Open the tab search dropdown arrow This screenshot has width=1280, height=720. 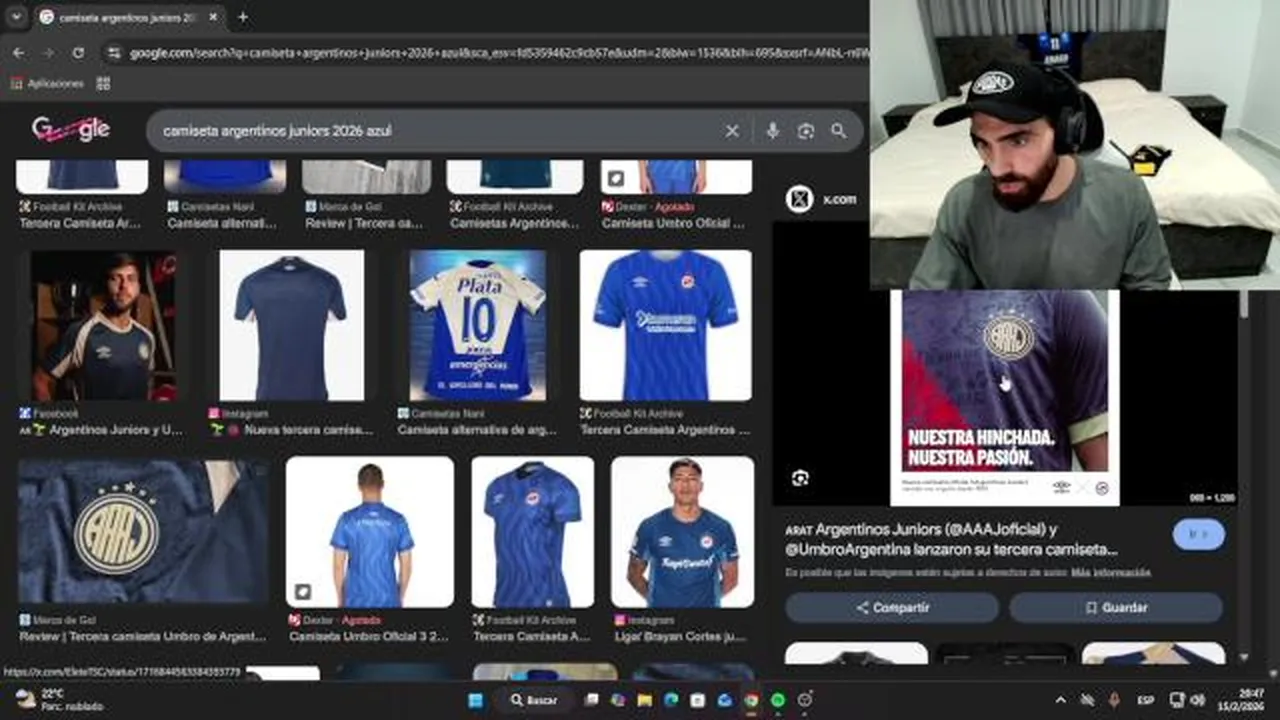tap(16, 17)
